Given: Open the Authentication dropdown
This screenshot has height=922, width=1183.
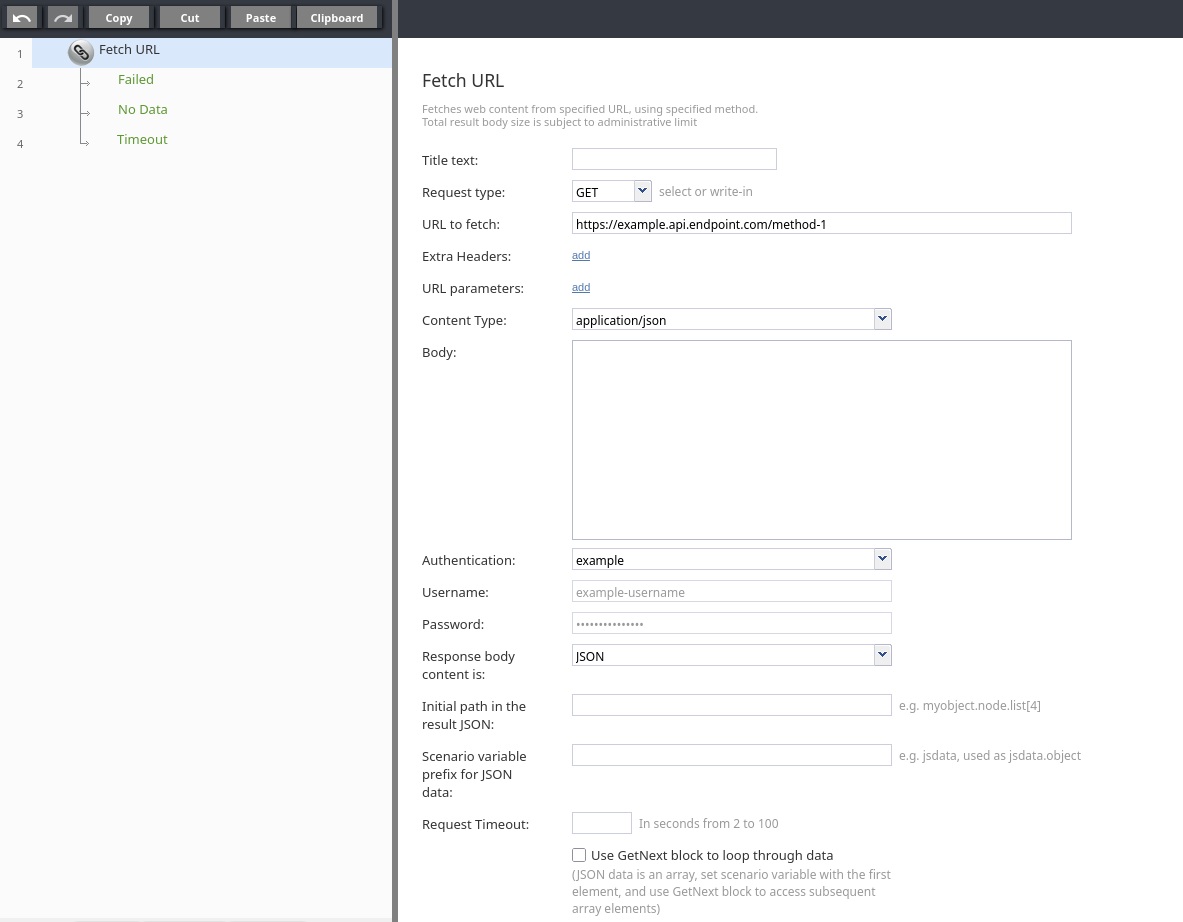Looking at the screenshot, I should point(882,559).
